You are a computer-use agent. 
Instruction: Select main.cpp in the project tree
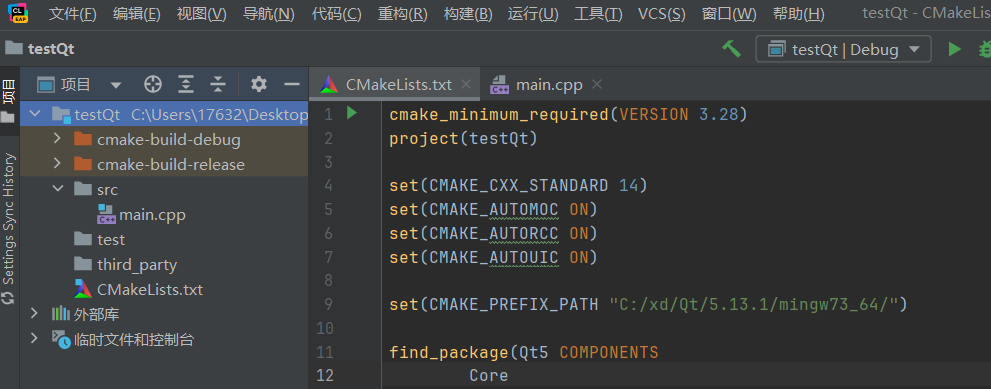coord(142,215)
